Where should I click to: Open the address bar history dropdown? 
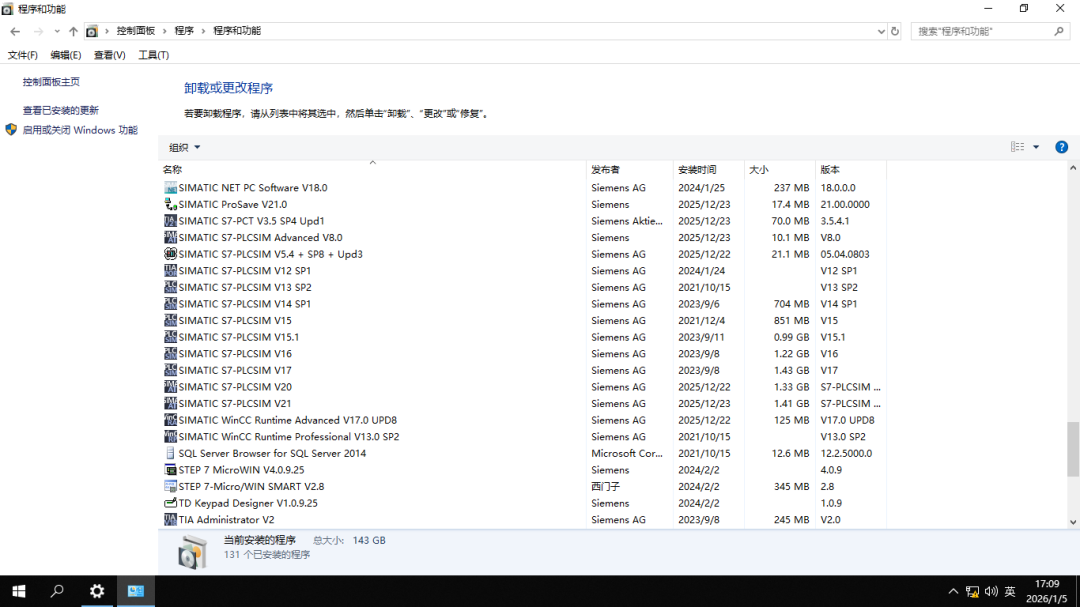880,31
